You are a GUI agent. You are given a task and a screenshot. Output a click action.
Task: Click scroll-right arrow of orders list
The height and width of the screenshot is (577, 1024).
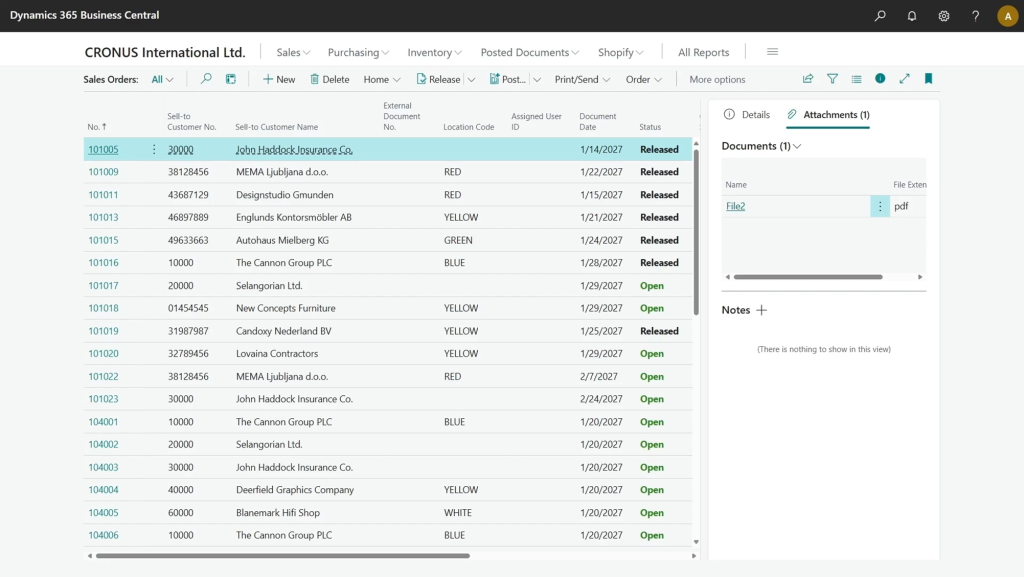694,556
